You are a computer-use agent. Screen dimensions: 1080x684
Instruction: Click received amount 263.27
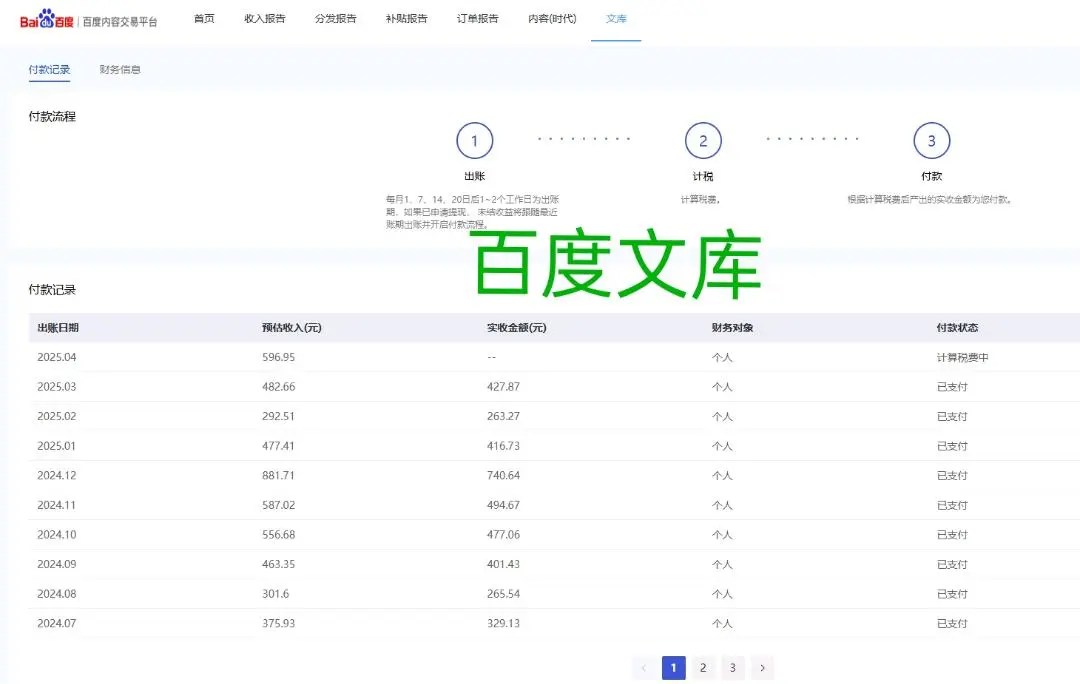(x=503, y=417)
